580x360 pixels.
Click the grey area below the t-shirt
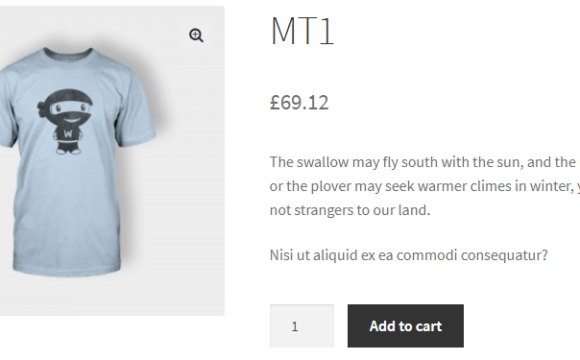(x=111, y=297)
